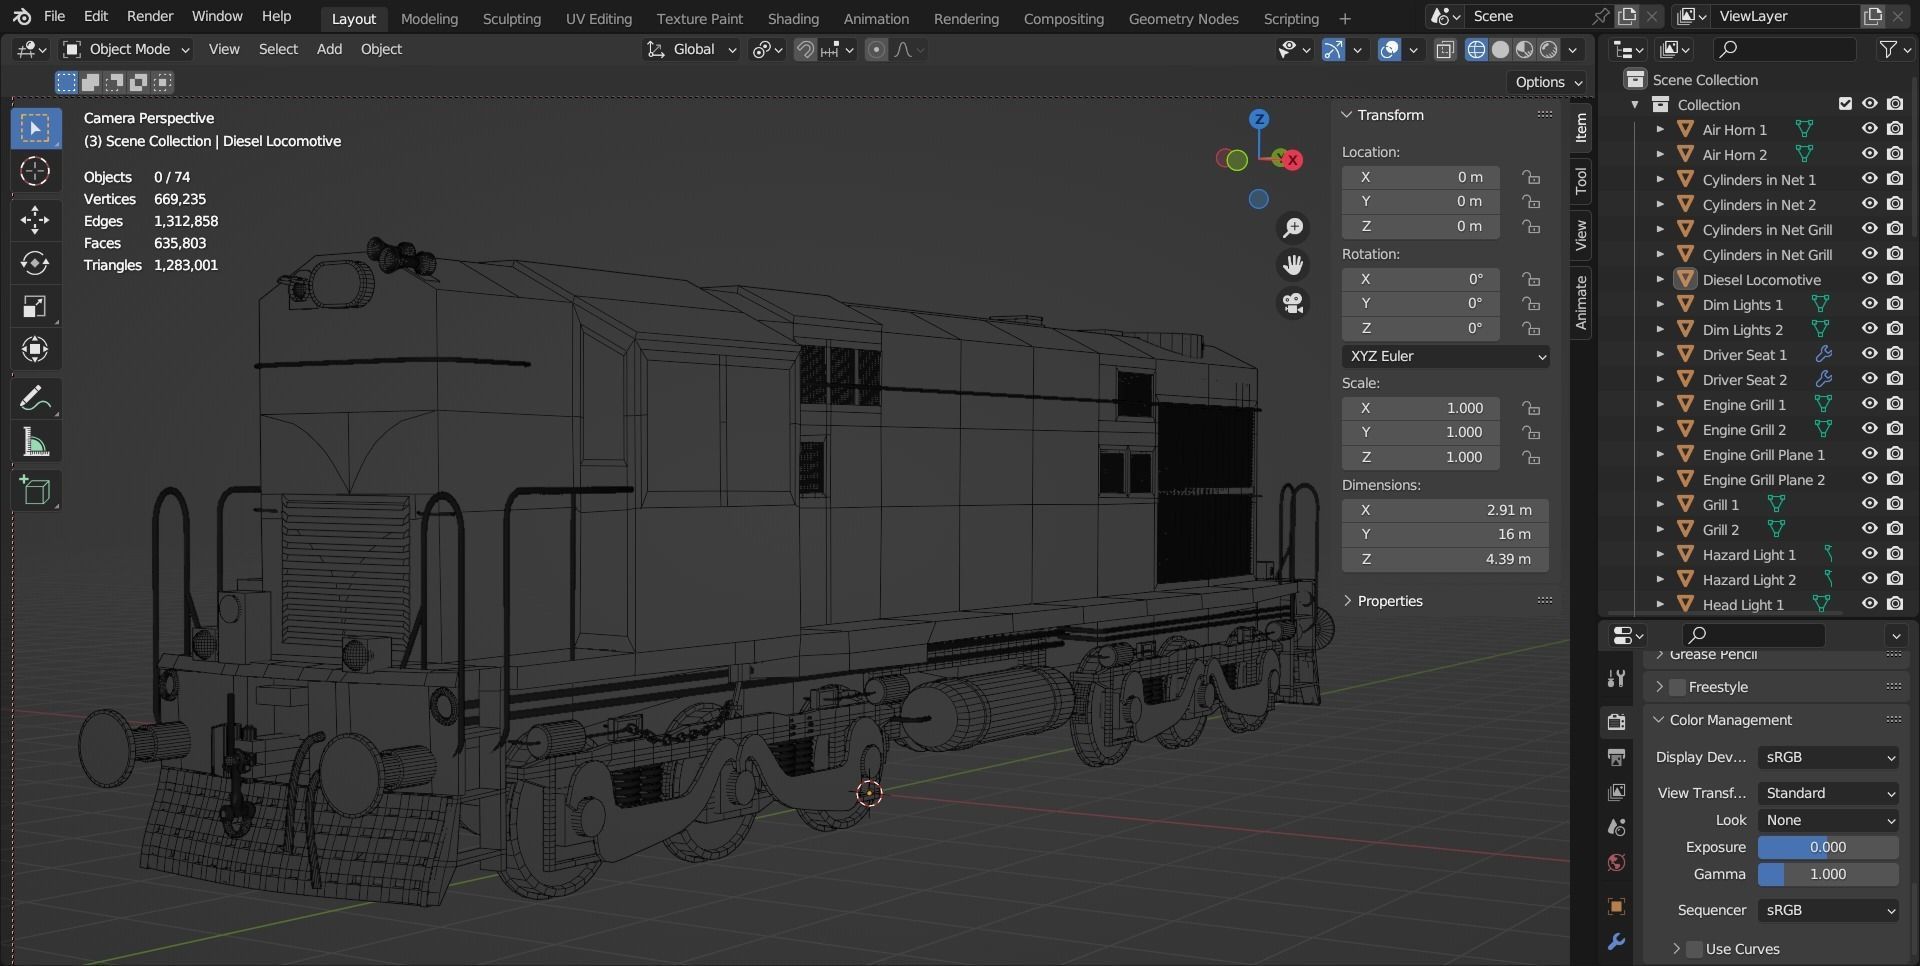This screenshot has width=1920, height=966.
Task: Click the Outliner search field
Action: click(x=1784, y=48)
